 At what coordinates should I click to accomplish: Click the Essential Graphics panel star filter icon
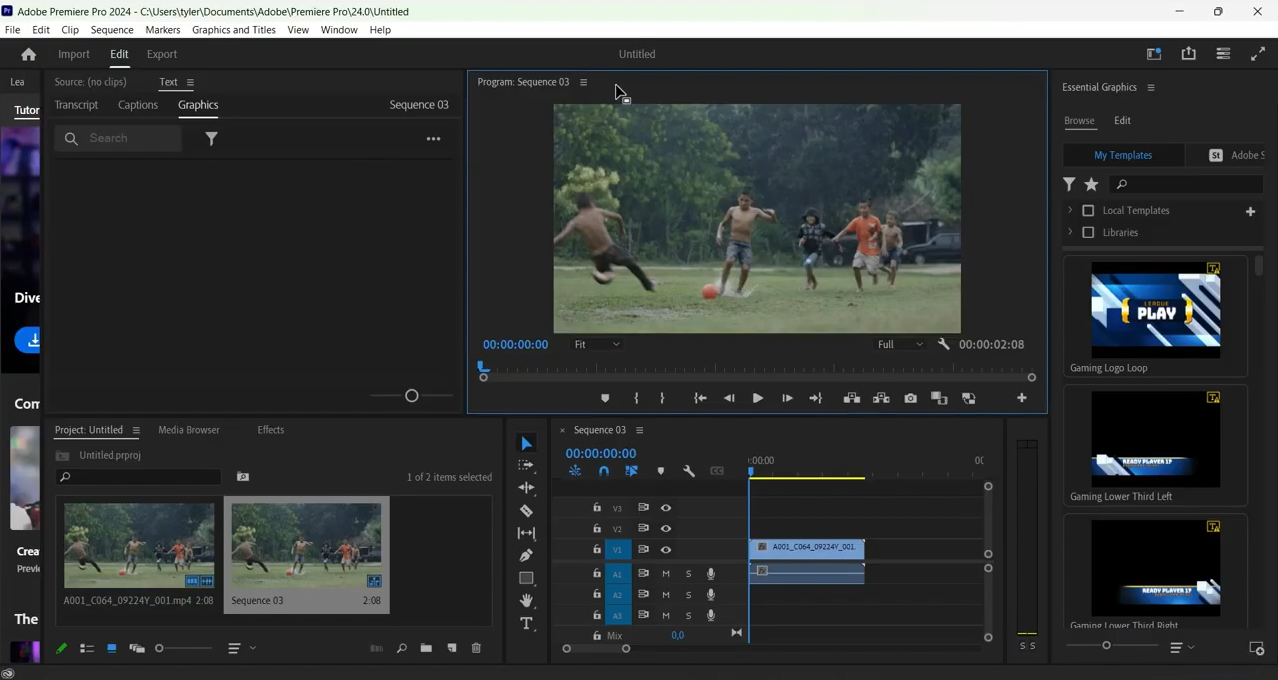(x=1091, y=184)
